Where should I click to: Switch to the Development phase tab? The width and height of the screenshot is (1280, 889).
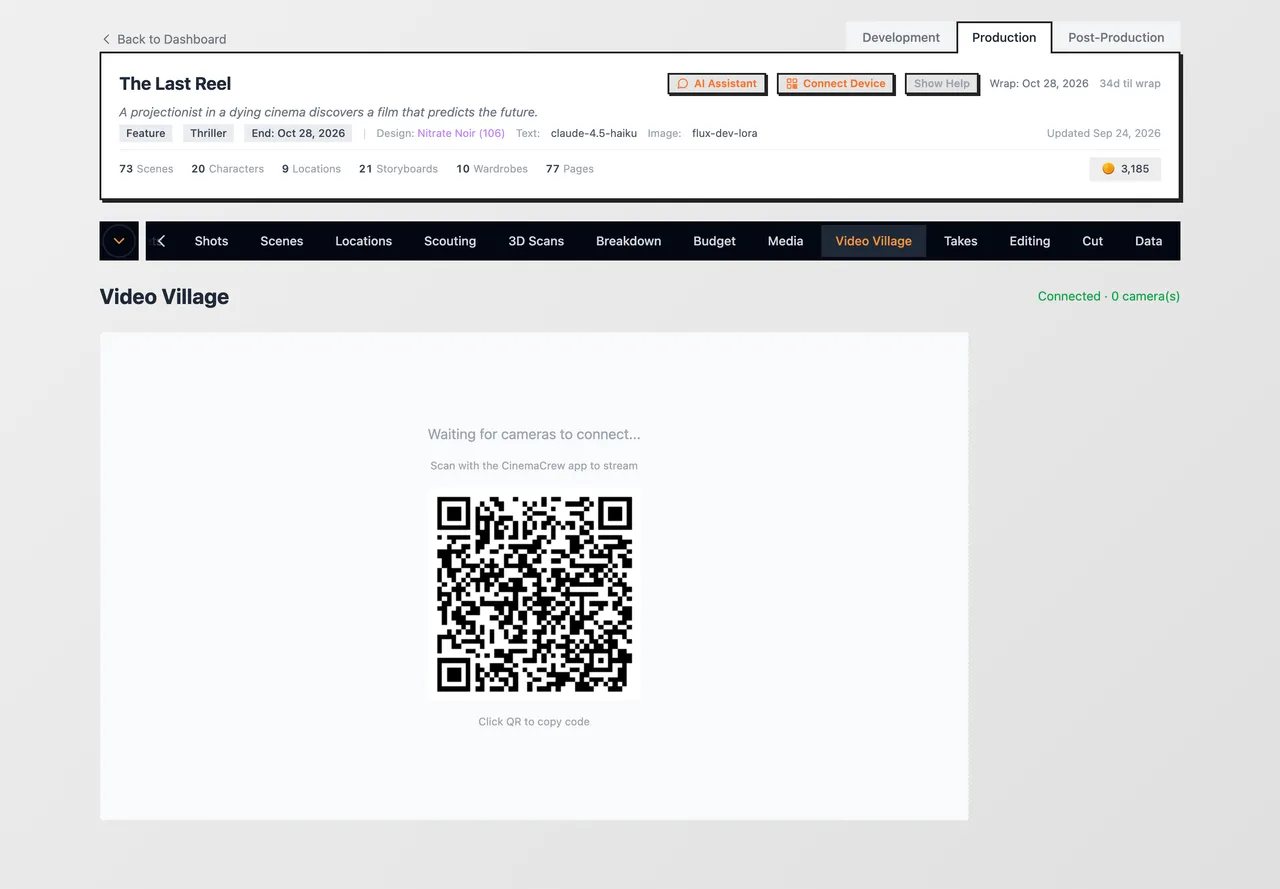tap(901, 37)
